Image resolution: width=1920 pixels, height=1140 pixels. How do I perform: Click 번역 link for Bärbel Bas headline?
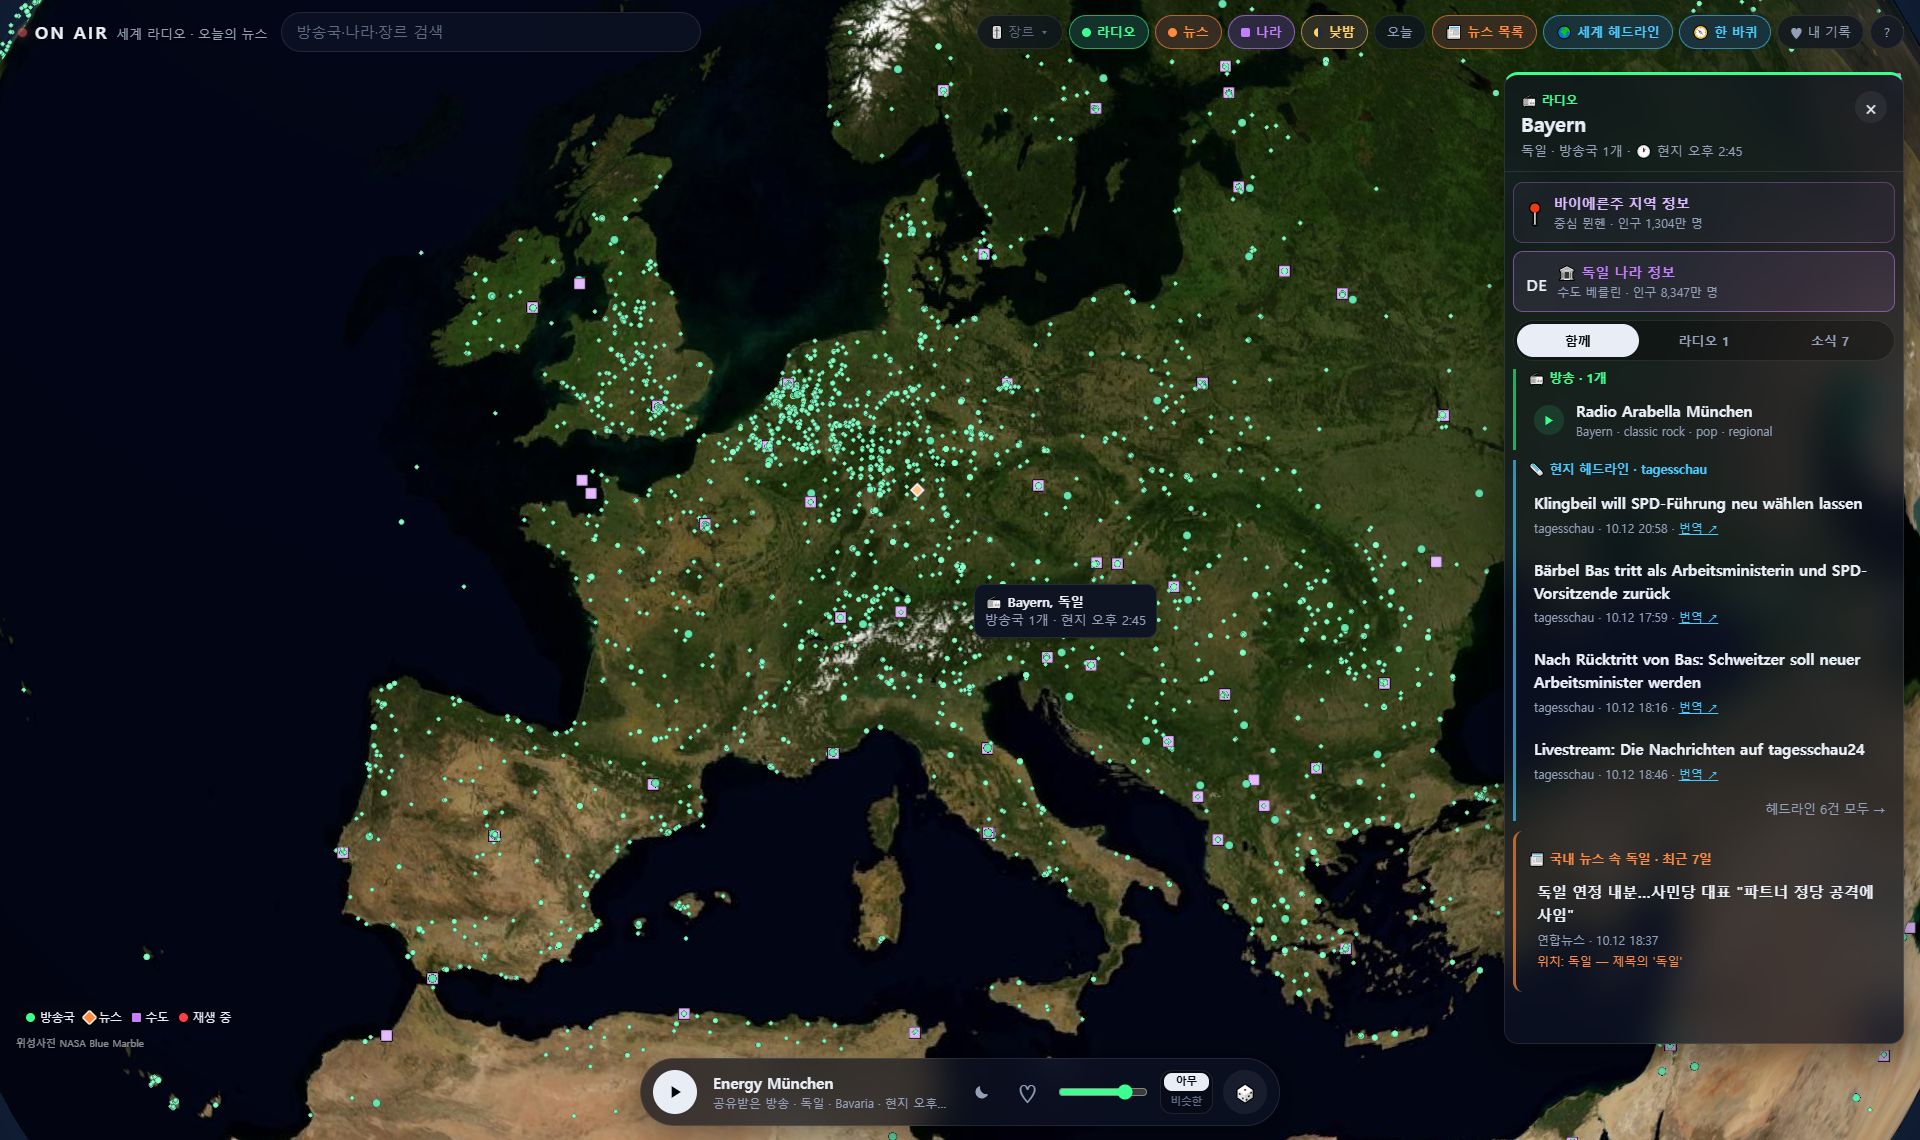[1697, 618]
